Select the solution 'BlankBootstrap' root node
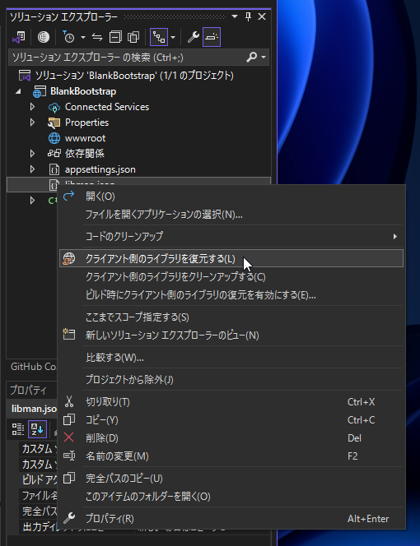The height and width of the screenshot is (546, 420). (x=134, y=76)
